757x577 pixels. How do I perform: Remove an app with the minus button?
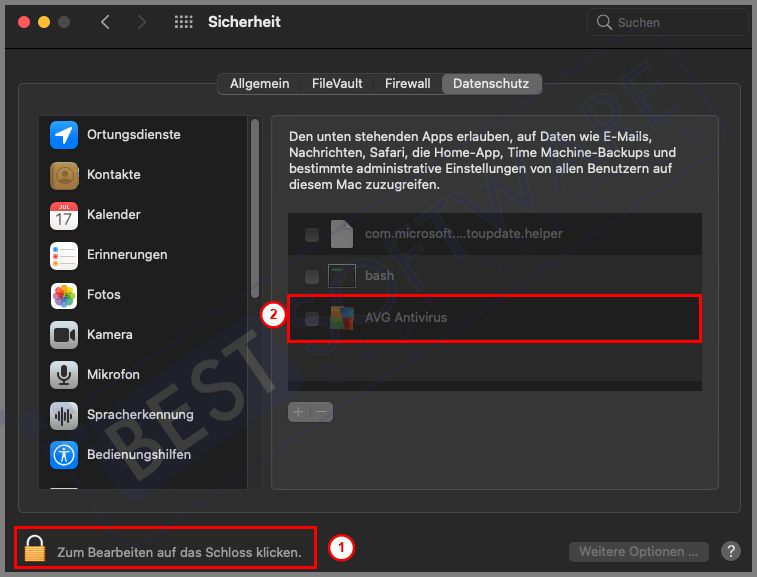click(x=322, y=412)
